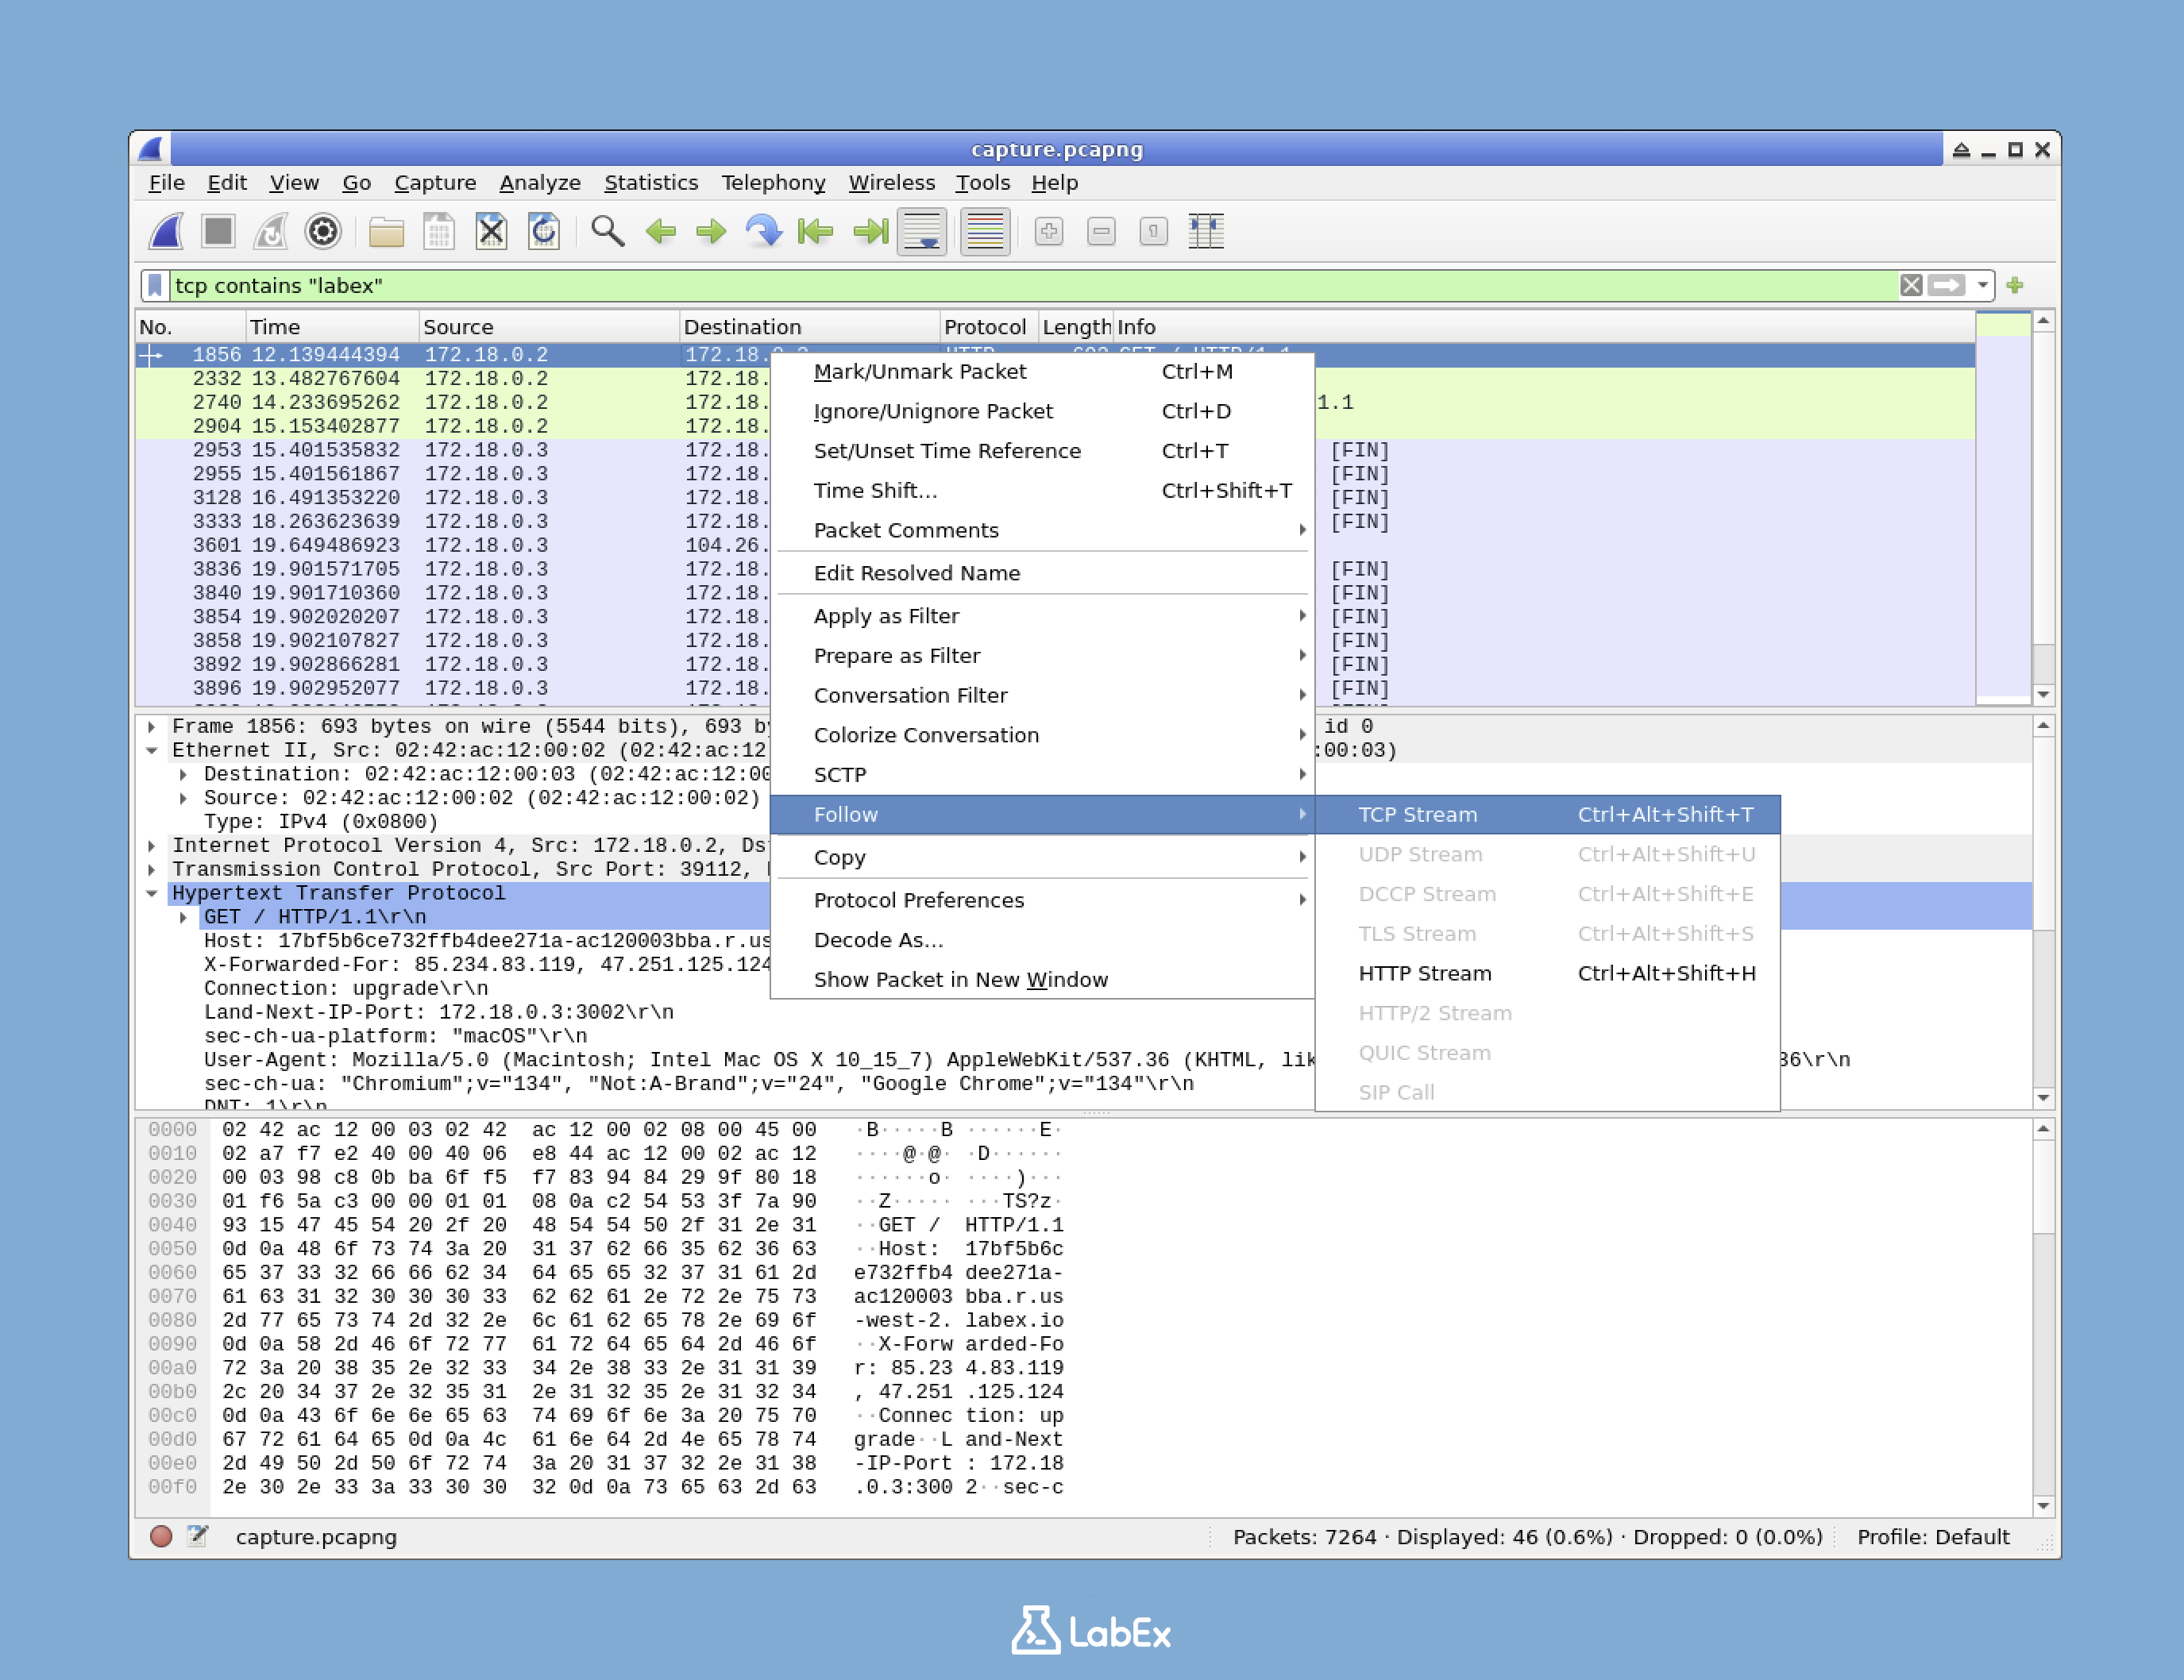Toggle auto-scroll during live capture
The image size is (2184, 1680).
(921, 232)
